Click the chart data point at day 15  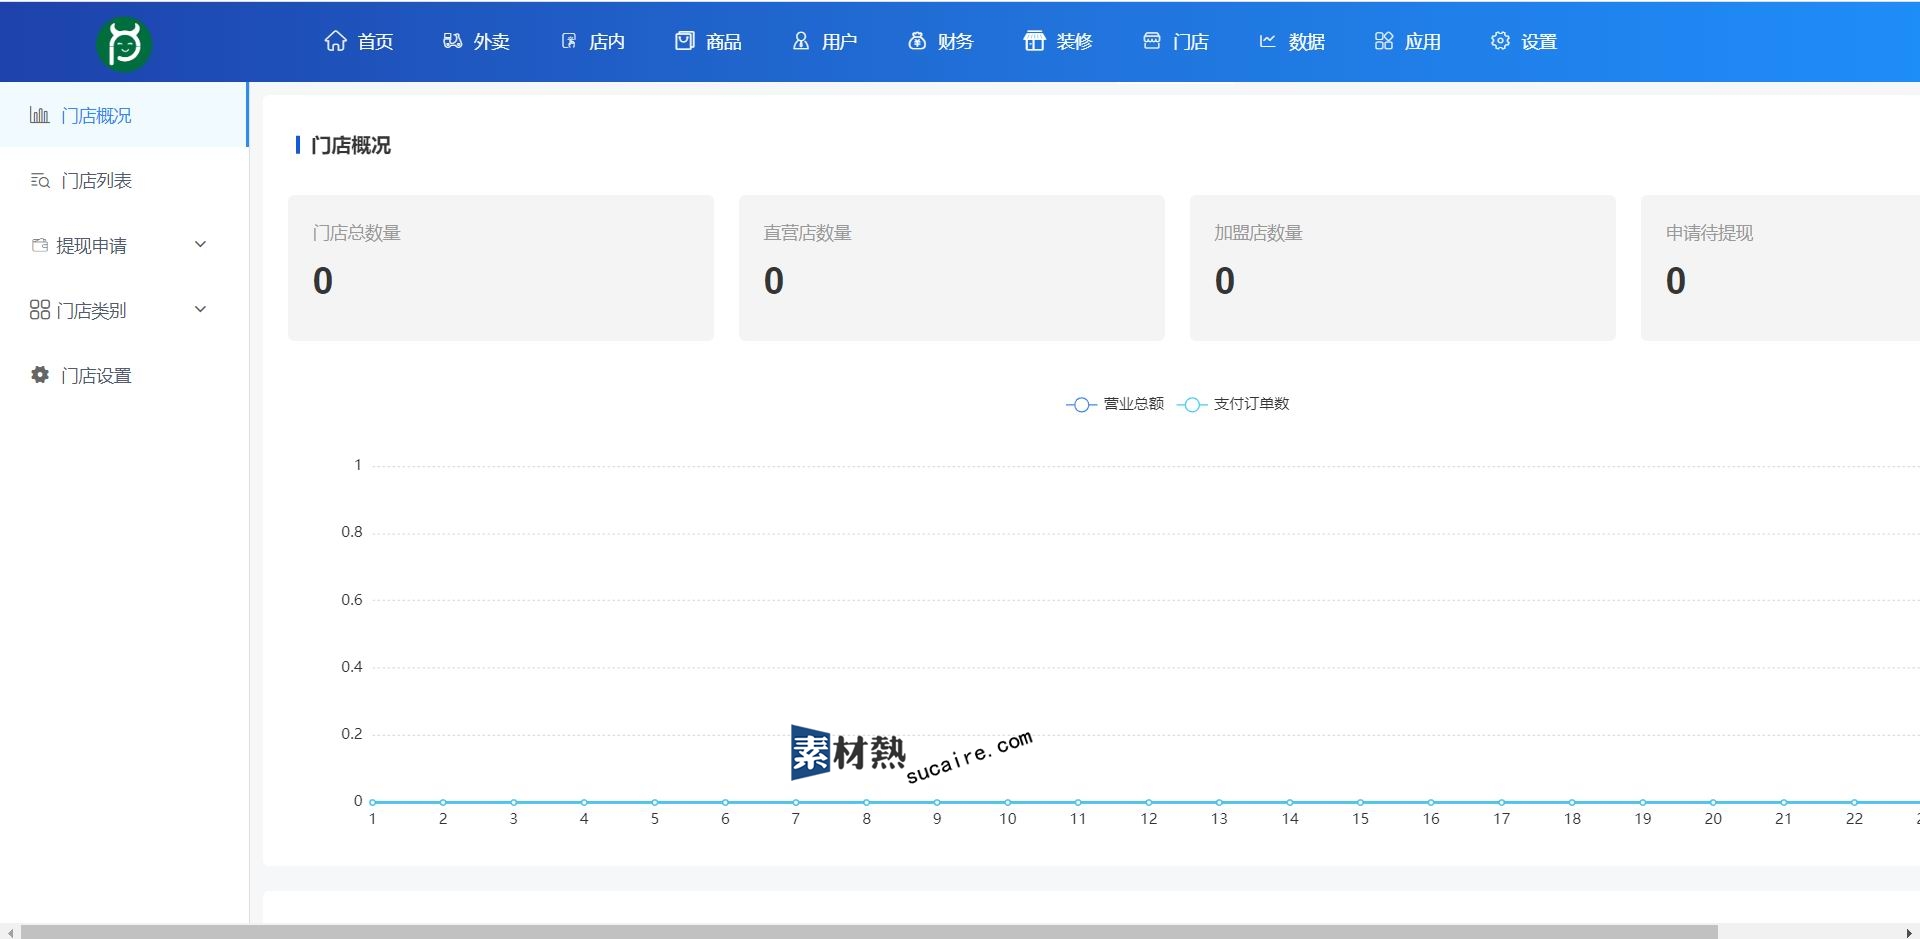click(1361, 802)
